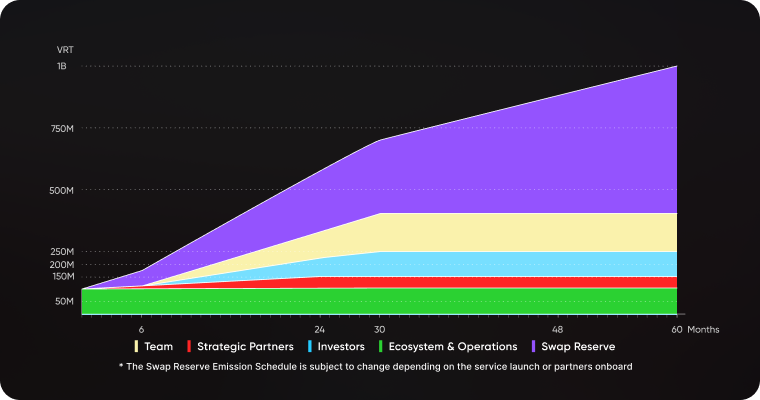Select the Strategic Partners legend label

245,346
